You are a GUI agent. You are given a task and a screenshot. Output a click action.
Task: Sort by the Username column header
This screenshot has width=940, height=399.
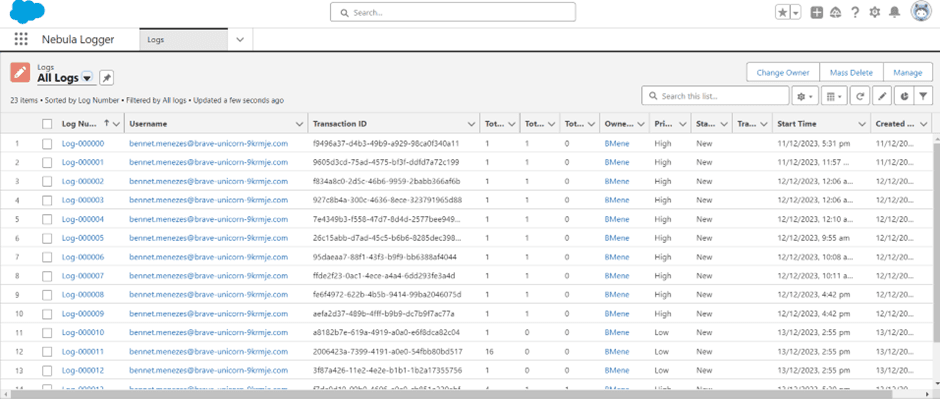click(x=147, y=124)
